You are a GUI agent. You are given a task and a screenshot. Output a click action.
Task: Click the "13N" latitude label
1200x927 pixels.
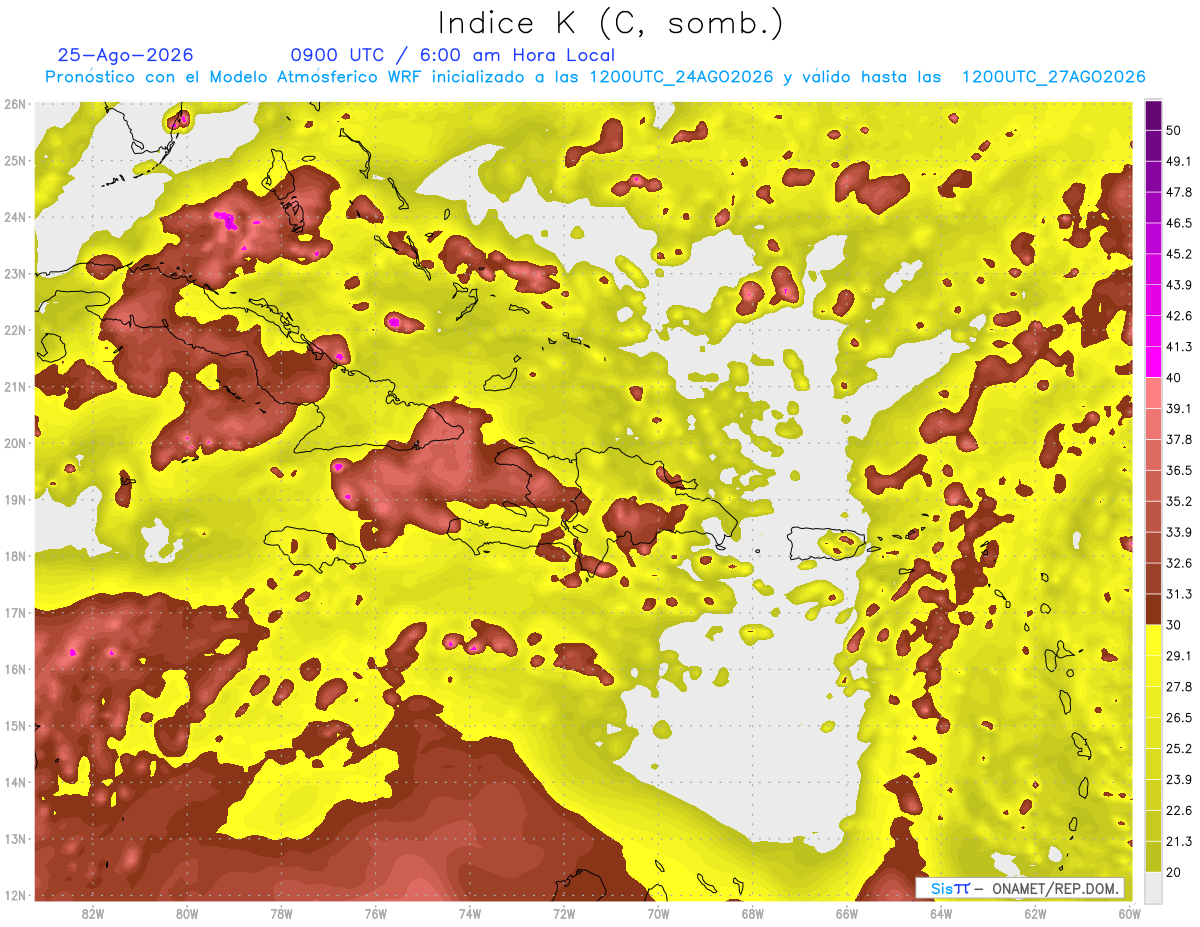click(14, 838)
